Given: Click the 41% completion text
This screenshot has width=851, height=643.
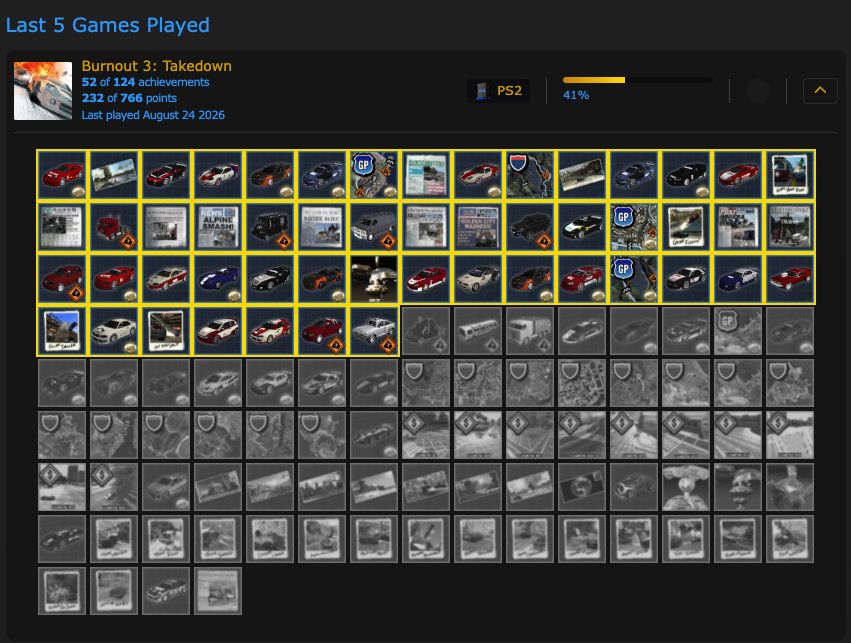Looking at the screenshot, I should 576,95.
